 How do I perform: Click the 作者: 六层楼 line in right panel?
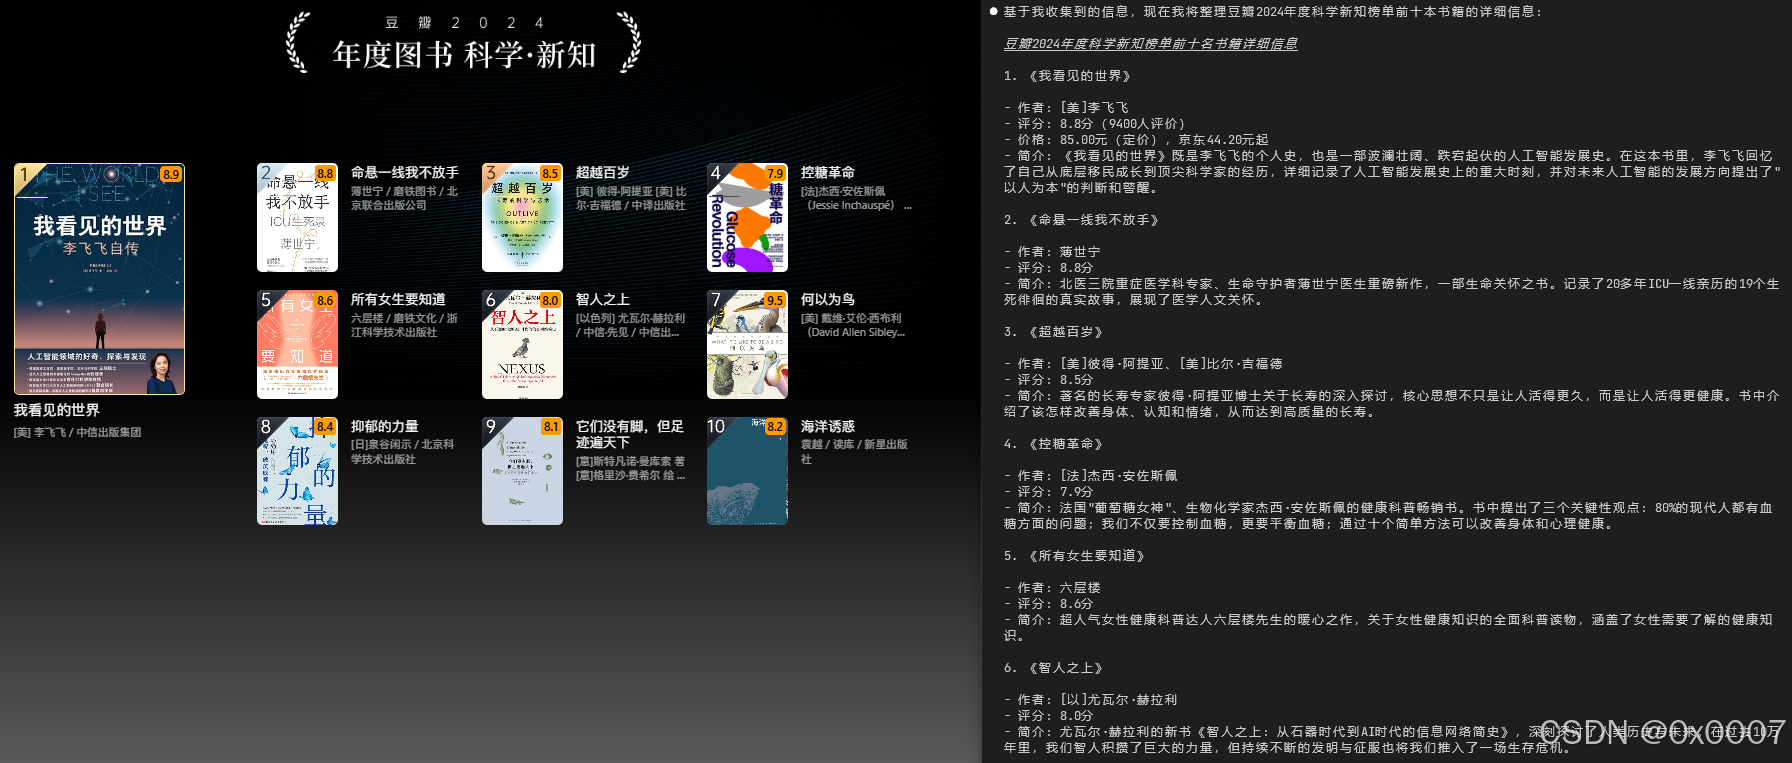(x=1052, y=588)
